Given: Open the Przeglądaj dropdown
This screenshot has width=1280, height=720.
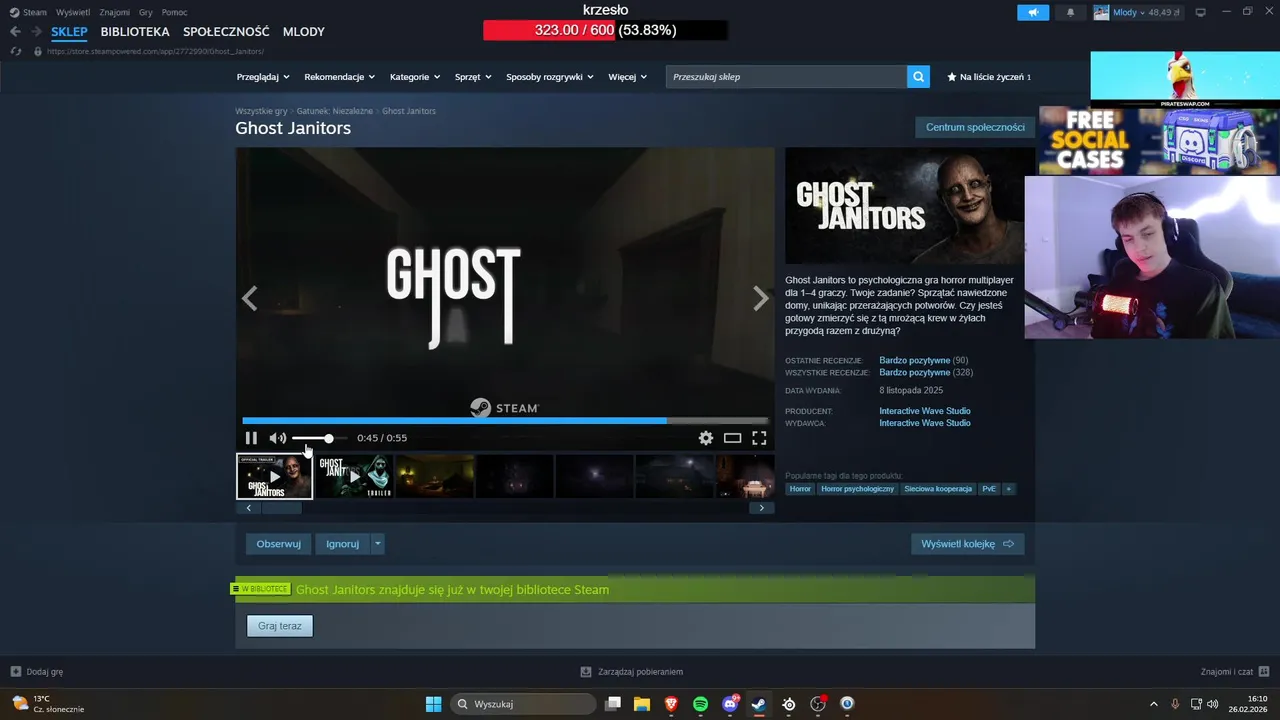Looking at the screenshot, I should click(263, 77).
